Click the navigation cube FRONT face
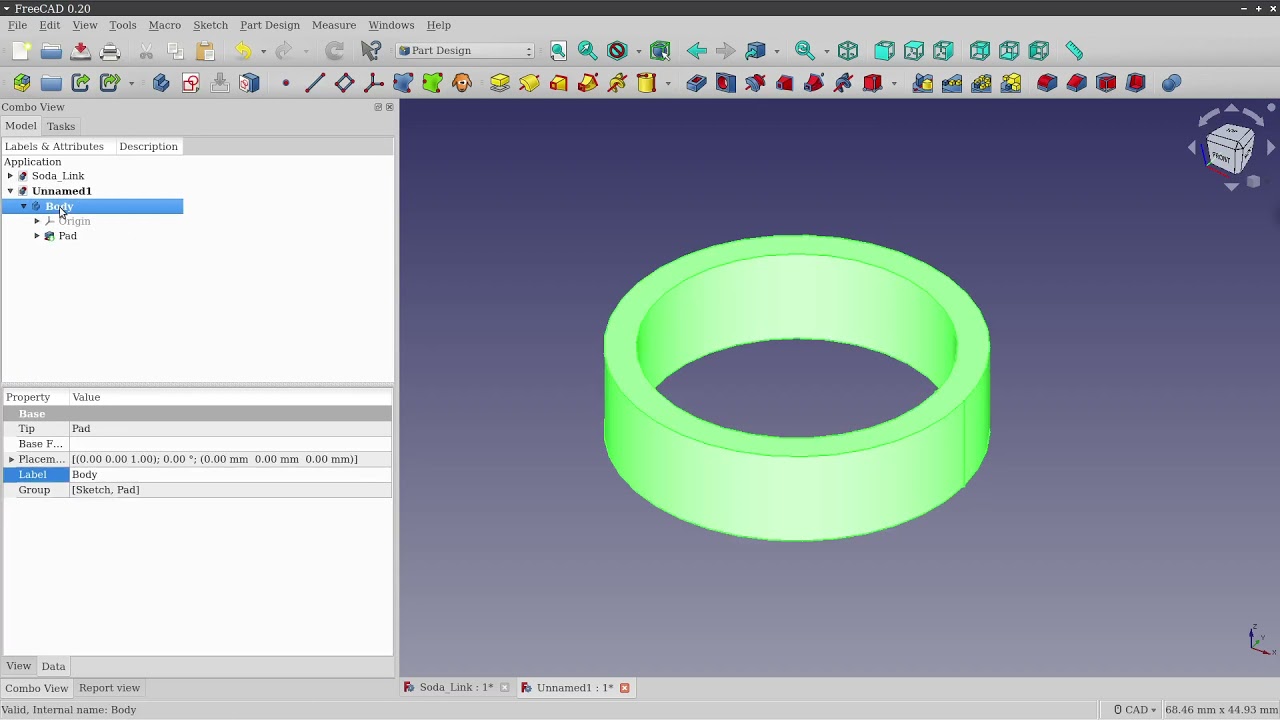The image size is (1280, 720). click(1221, 158)
